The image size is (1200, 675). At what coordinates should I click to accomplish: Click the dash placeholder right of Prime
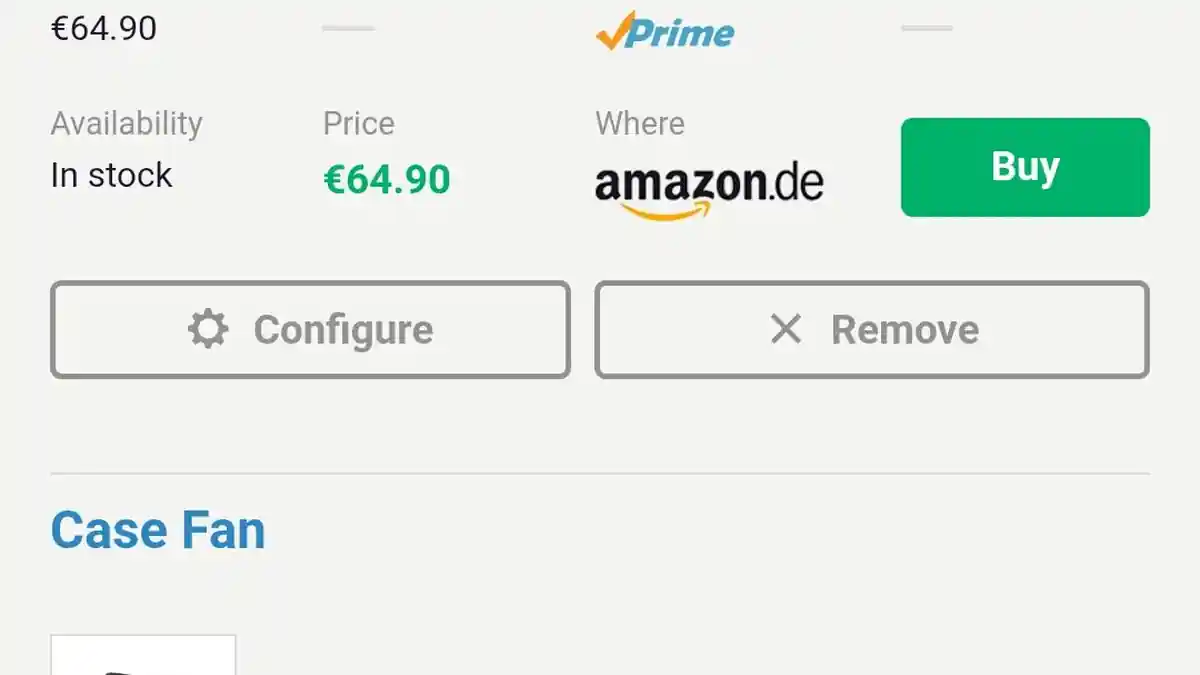tap(927, 28)
